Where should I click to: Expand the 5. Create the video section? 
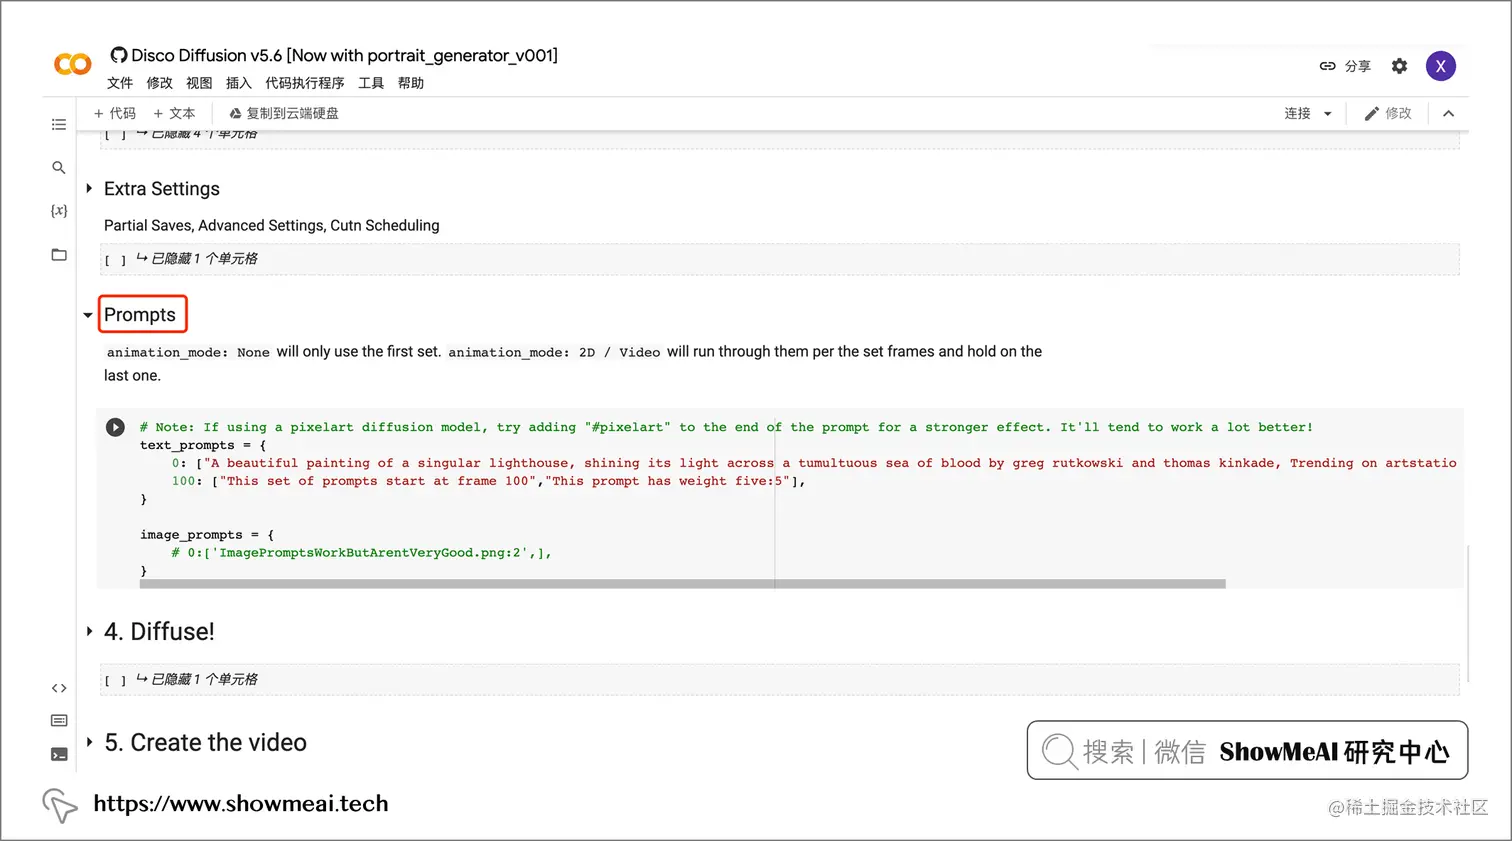[x=89, y=743]
